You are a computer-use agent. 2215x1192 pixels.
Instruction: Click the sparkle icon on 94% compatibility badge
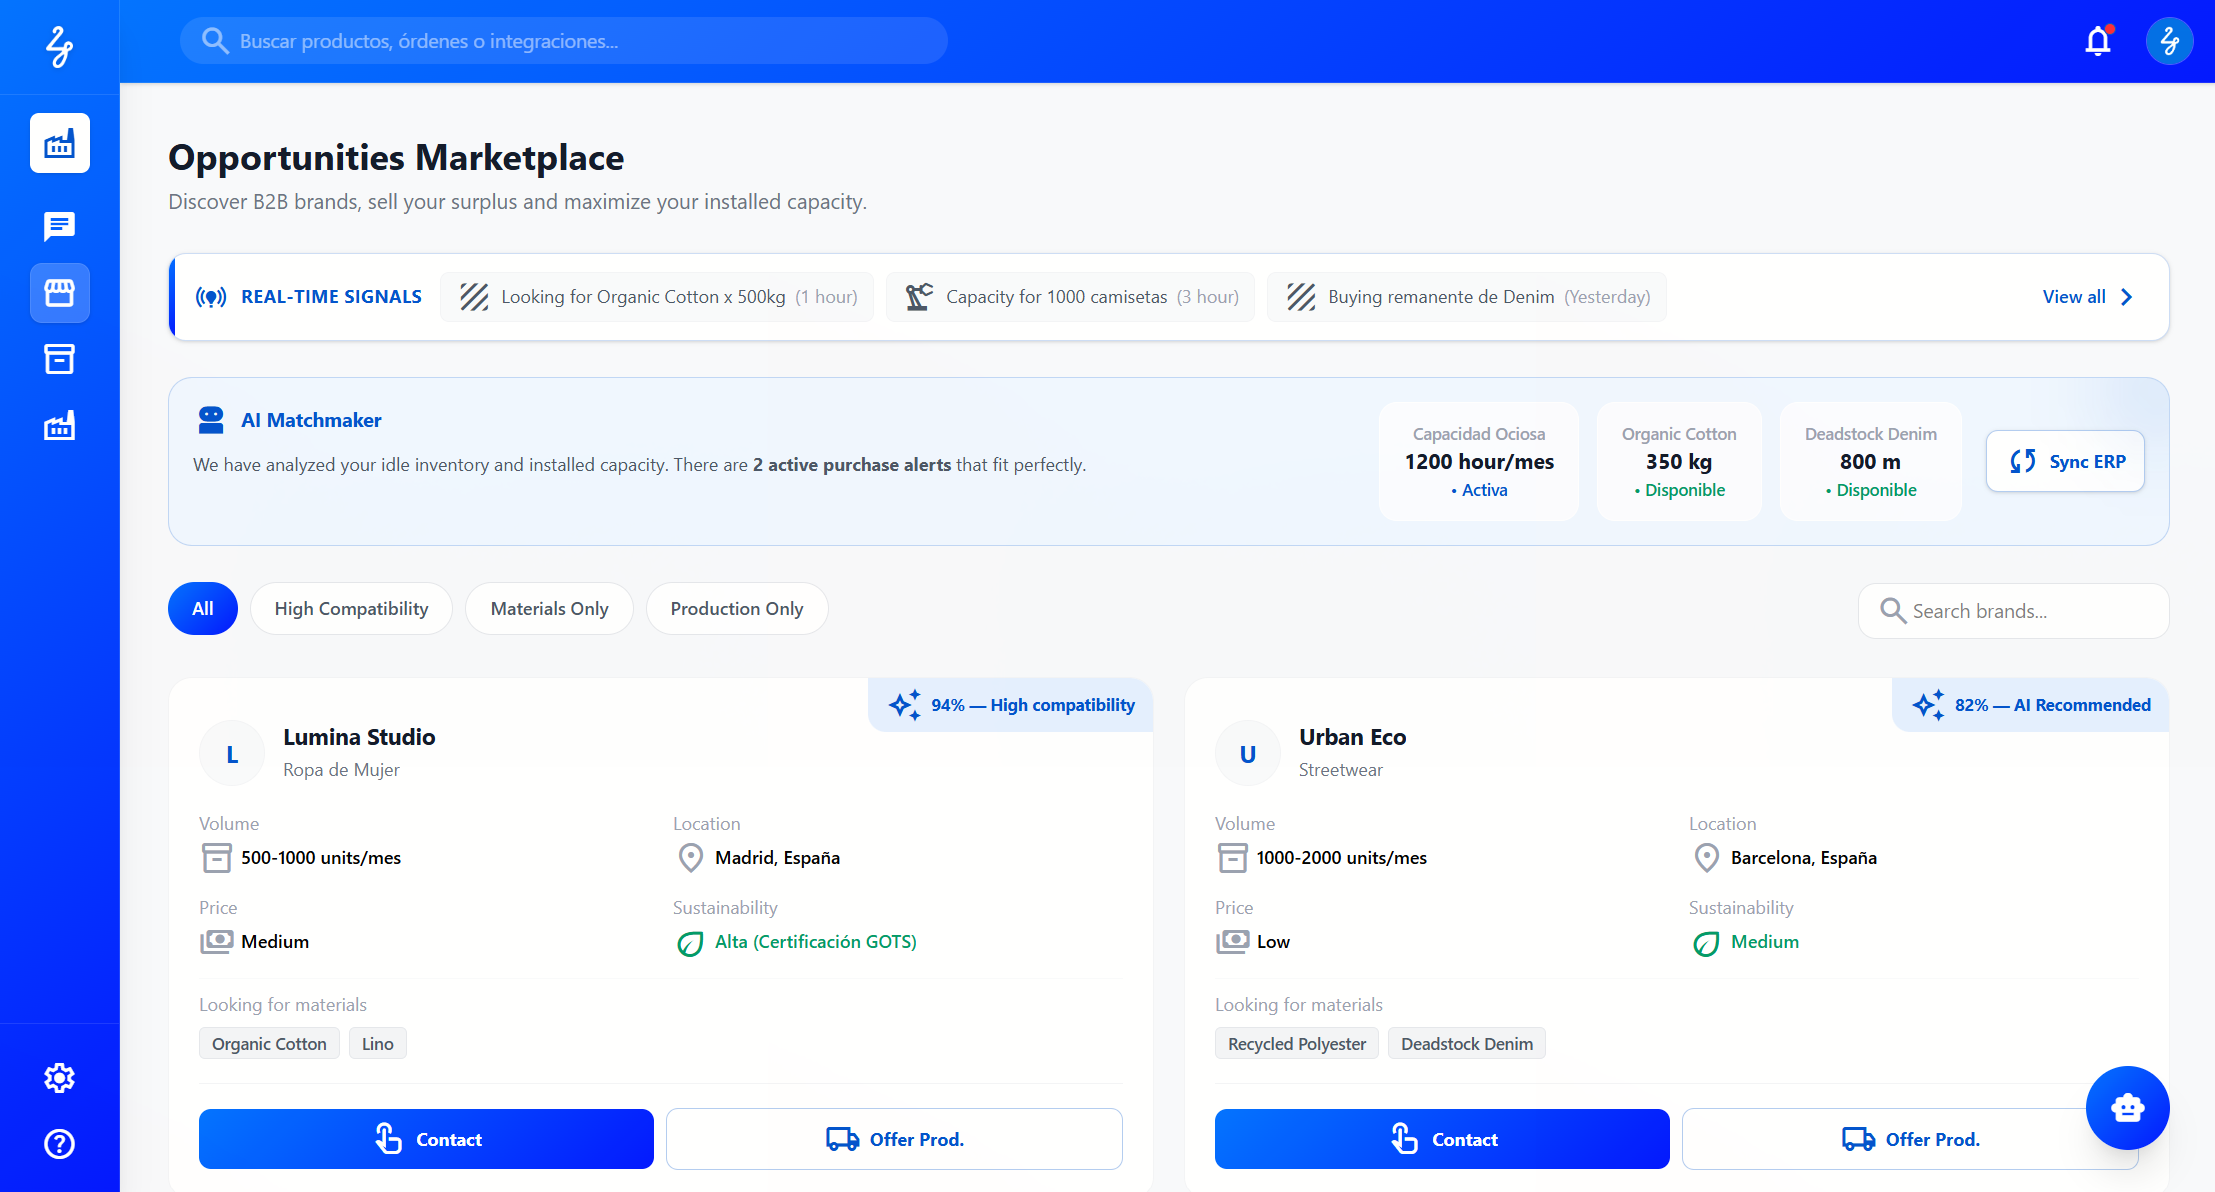(905, 705)
